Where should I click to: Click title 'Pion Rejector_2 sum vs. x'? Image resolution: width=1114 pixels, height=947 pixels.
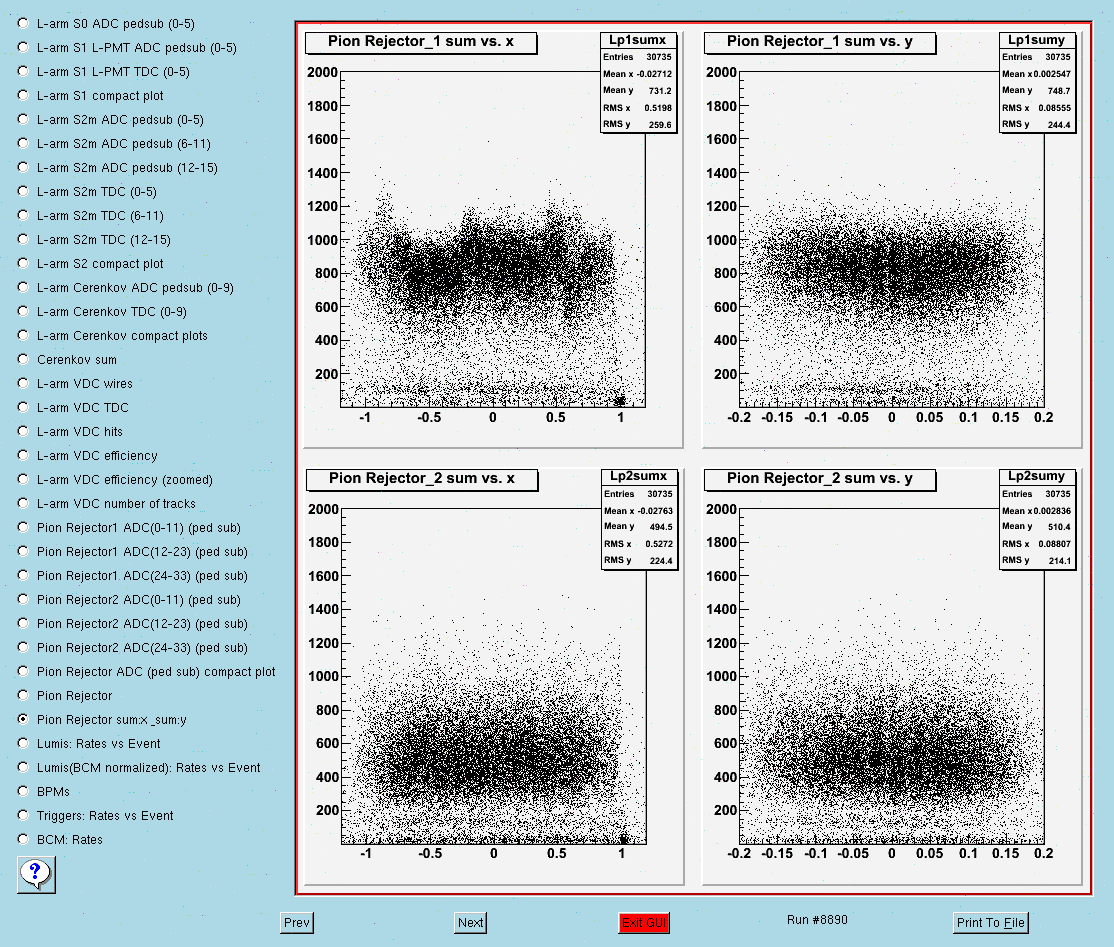coord(422,479)
